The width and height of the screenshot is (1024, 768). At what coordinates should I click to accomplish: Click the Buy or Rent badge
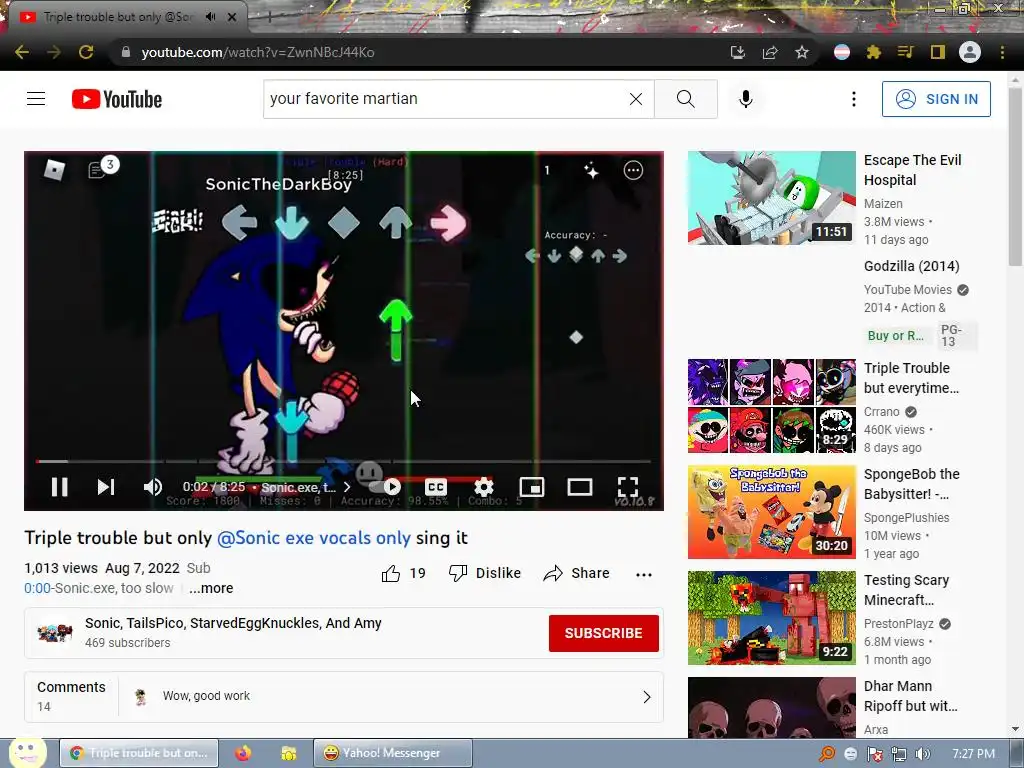click(x=895, y=336)
